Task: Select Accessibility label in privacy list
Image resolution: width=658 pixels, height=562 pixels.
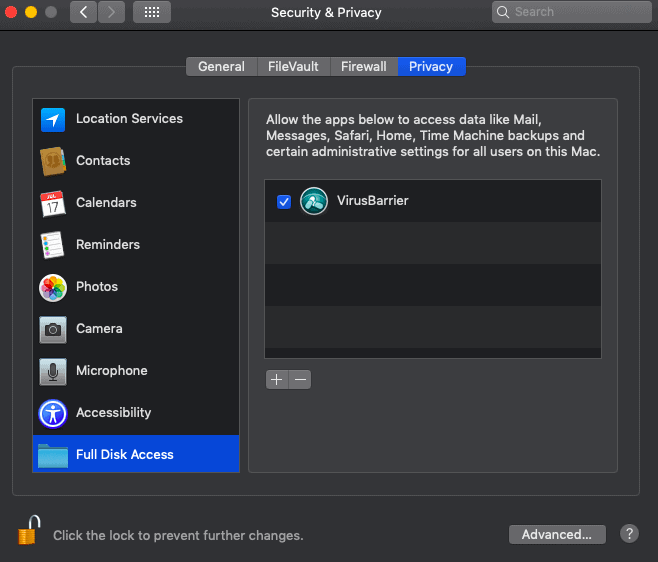Action: click(x=113, y=413)
